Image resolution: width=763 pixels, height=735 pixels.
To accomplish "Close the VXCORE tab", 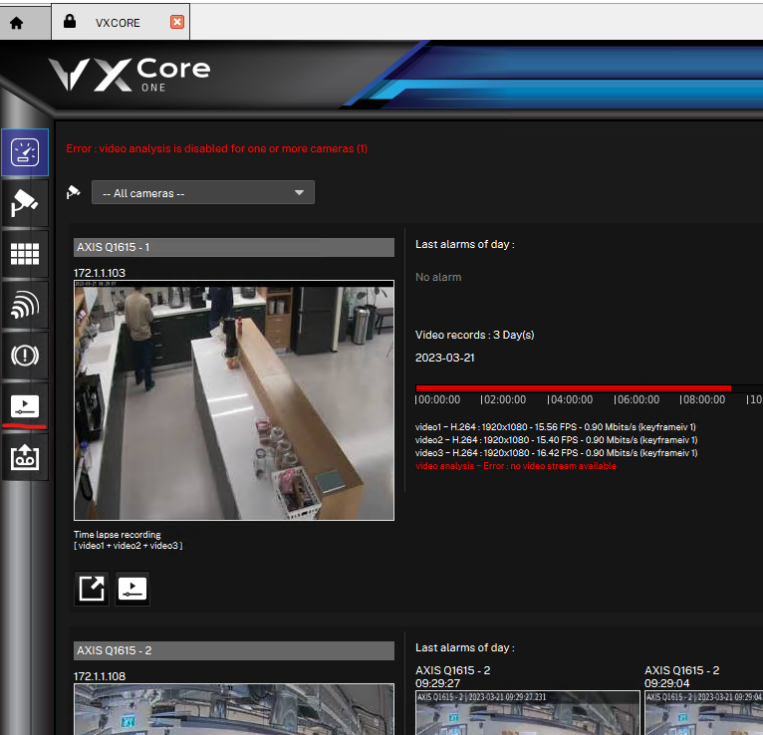I will pyautogui.click(x=177, y=22).
